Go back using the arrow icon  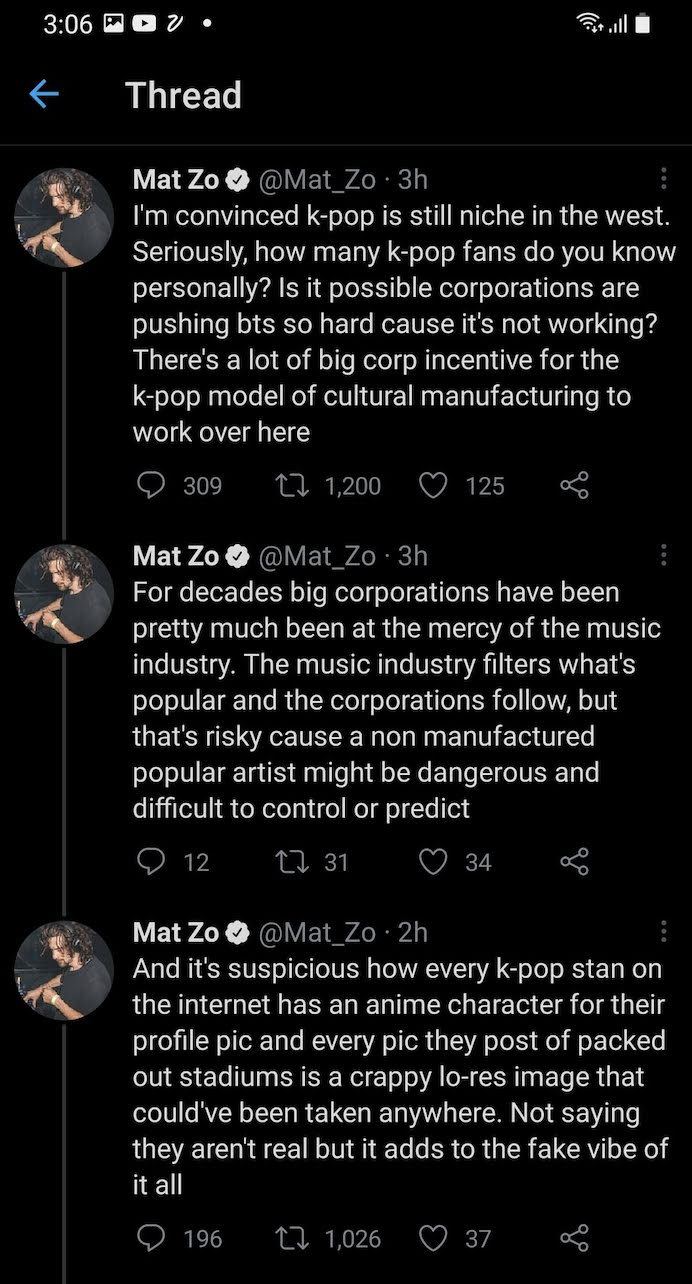pos(45,95)
